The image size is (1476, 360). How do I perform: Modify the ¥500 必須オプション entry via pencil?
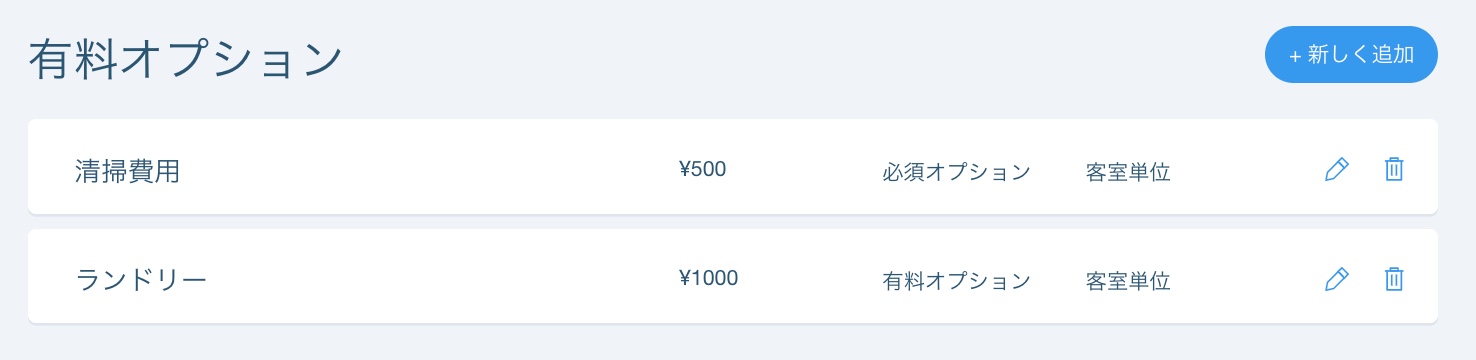coord(1336,170)
